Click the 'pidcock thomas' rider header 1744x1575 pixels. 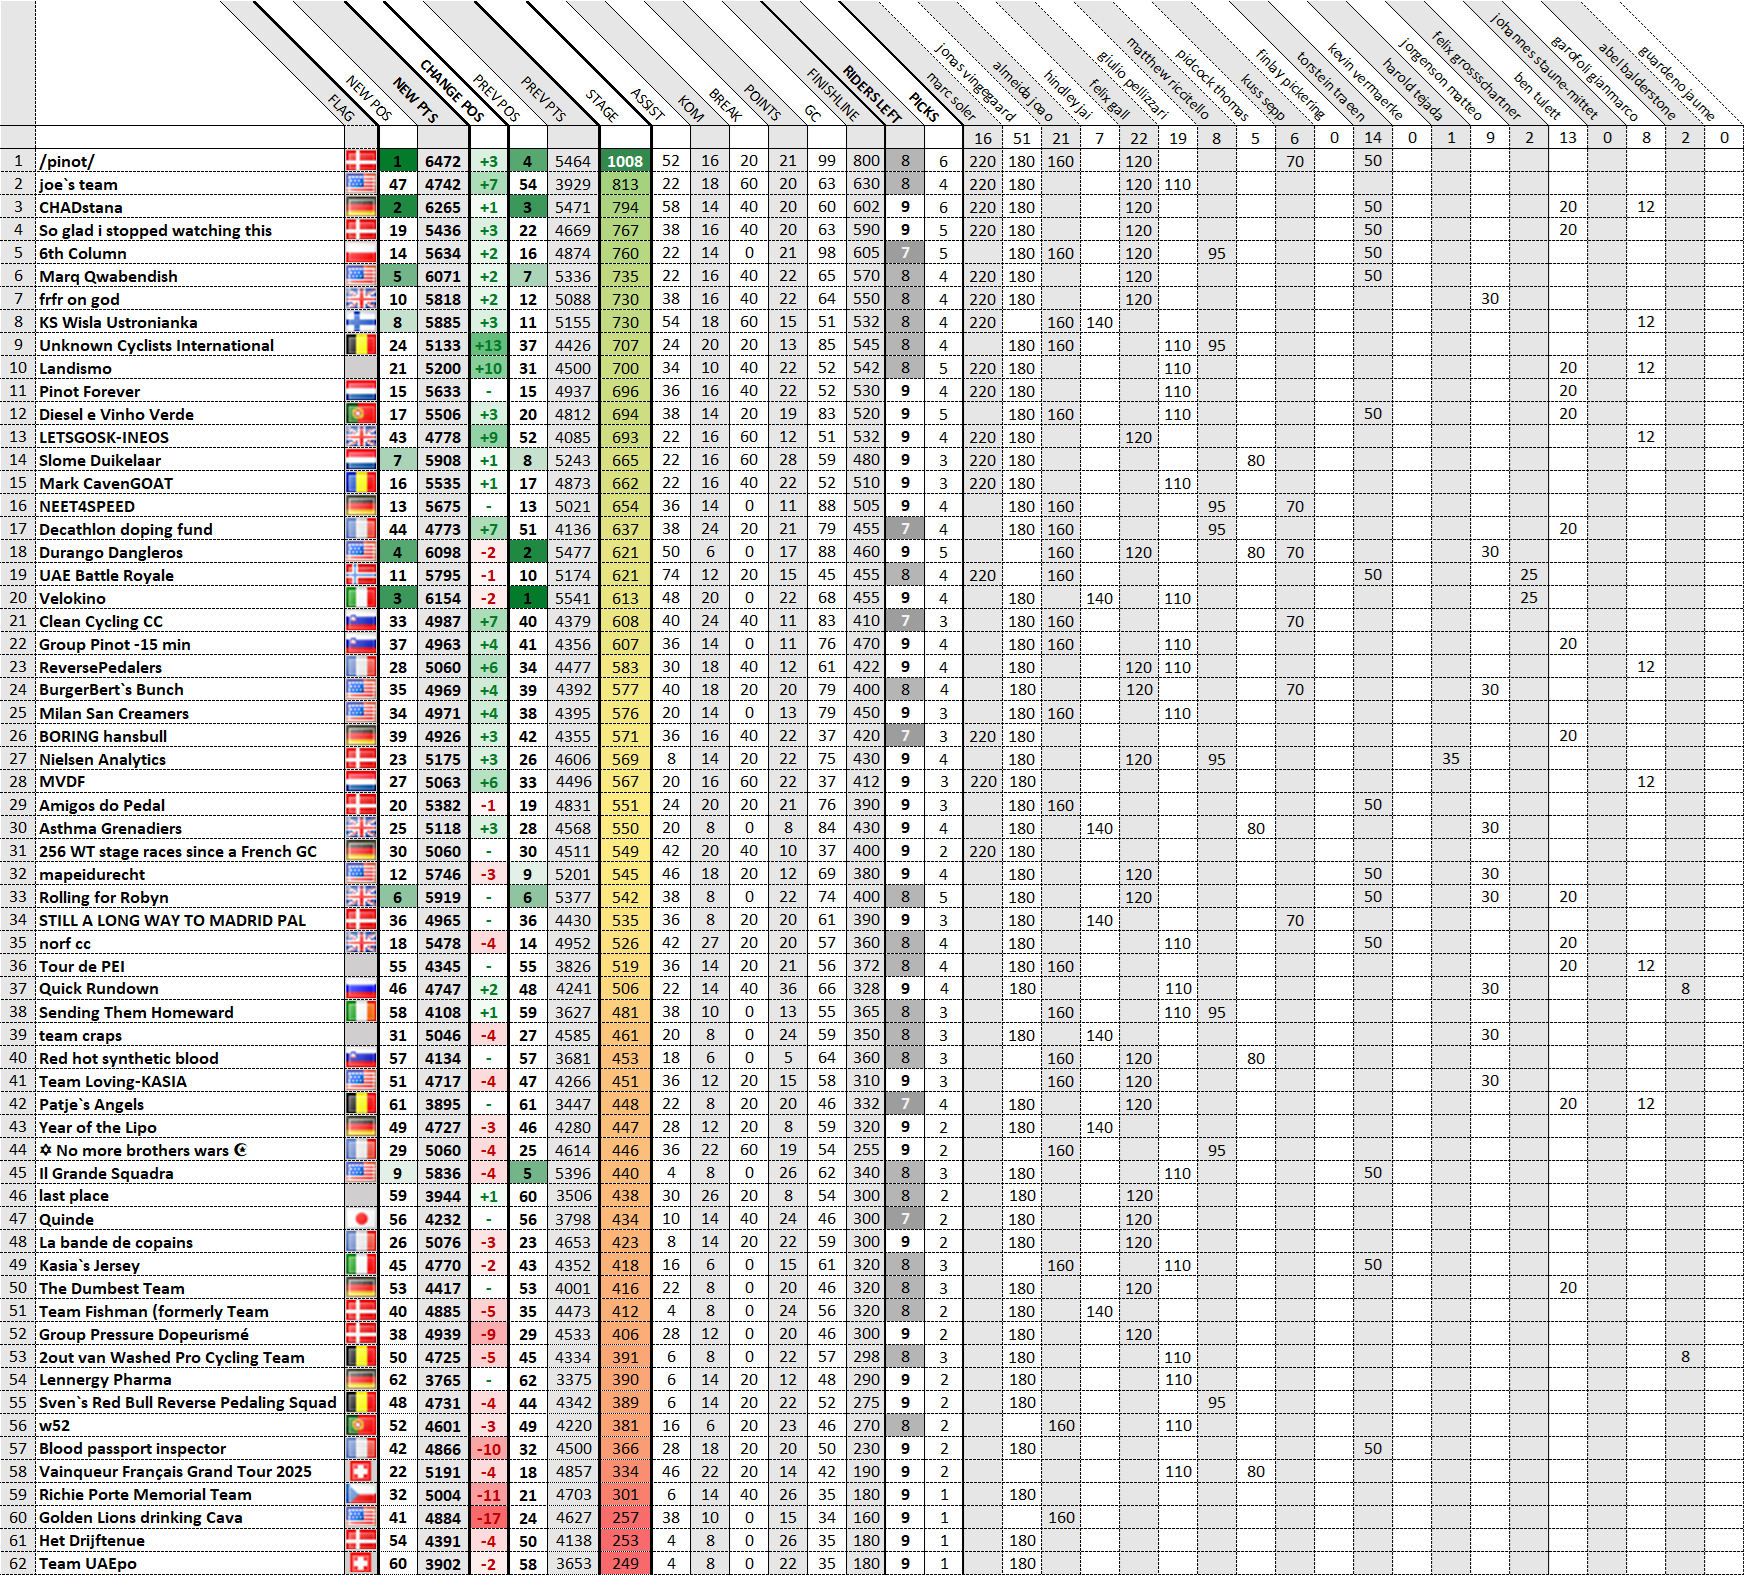1212,85
